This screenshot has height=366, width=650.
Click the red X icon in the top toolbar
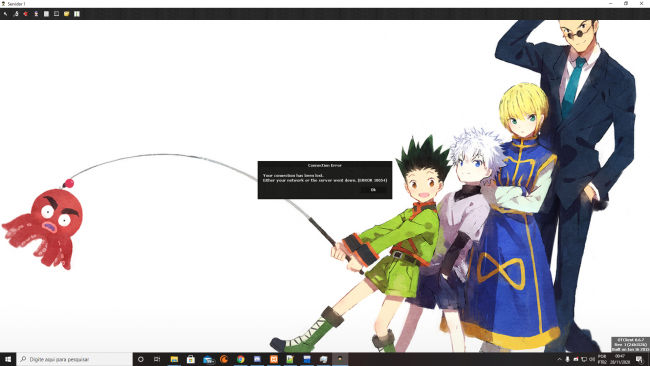pyautogui.click(x=26, y=14)
